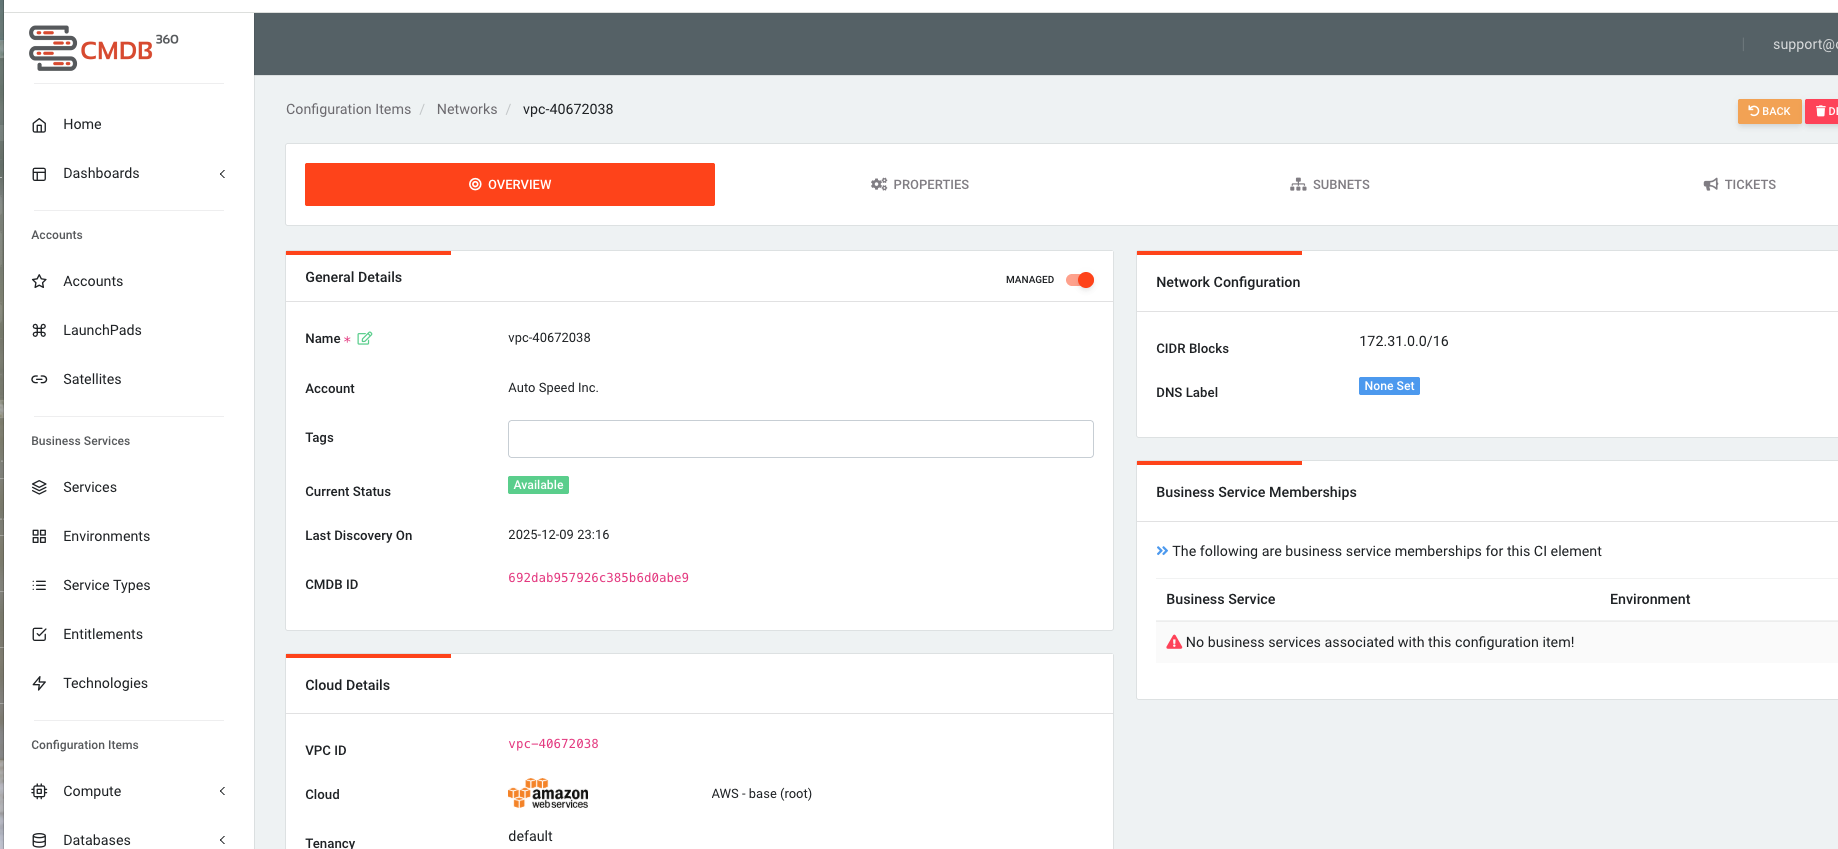This screenshot has width=1838, height=849.
Task: Click the Networks breadcrumb link
Action: [467, 109]
